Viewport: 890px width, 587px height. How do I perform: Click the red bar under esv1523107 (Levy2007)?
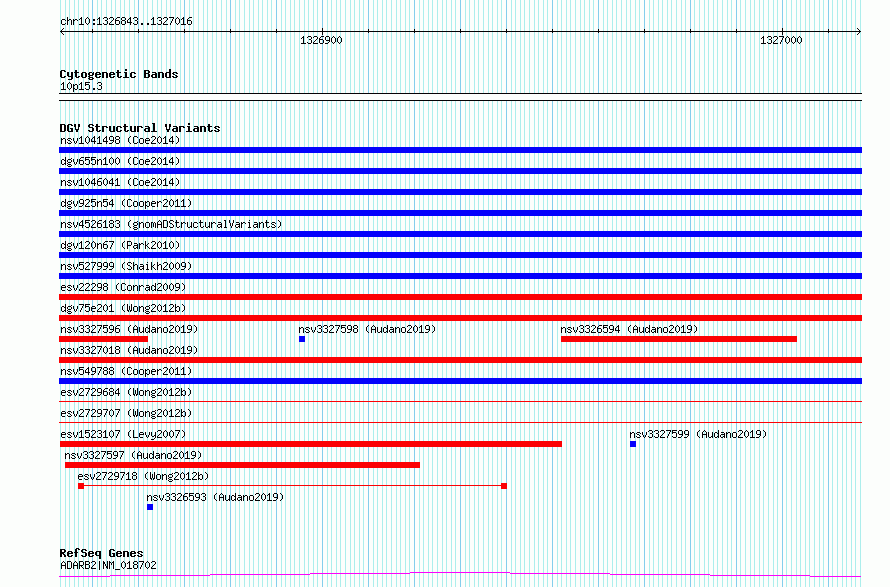tap(310, 444)
